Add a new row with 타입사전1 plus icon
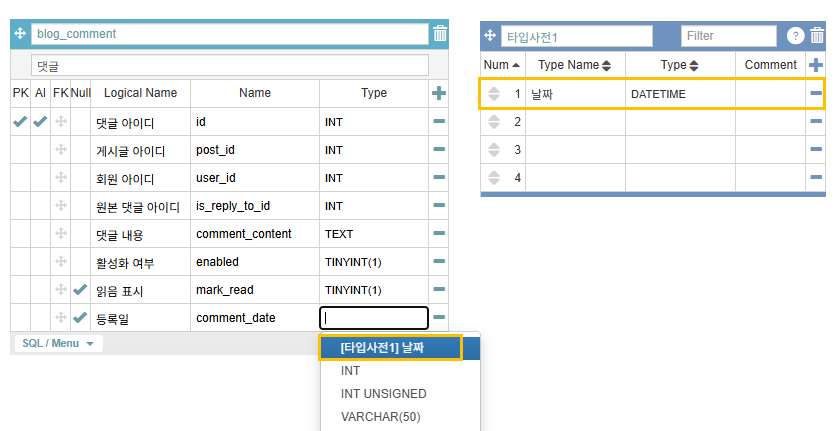The height and width of the screenshot is (431, 838). pos(816,65)
